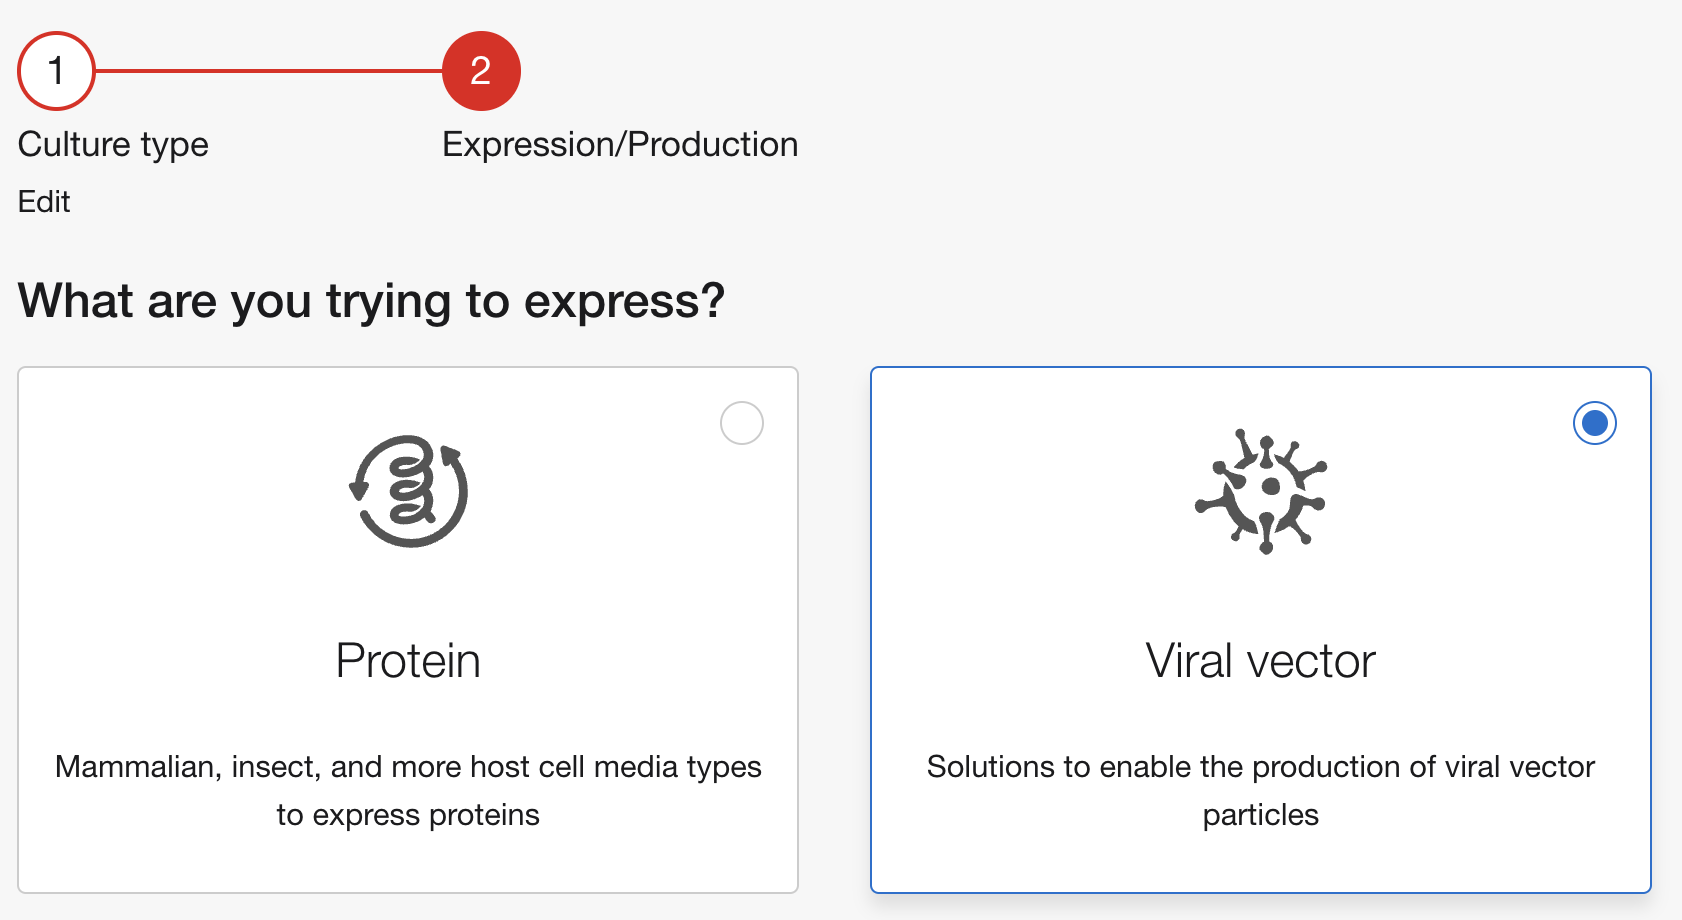The image size is (1682, 920).
Task: Click the Protein card title
Action: [408, 661]
